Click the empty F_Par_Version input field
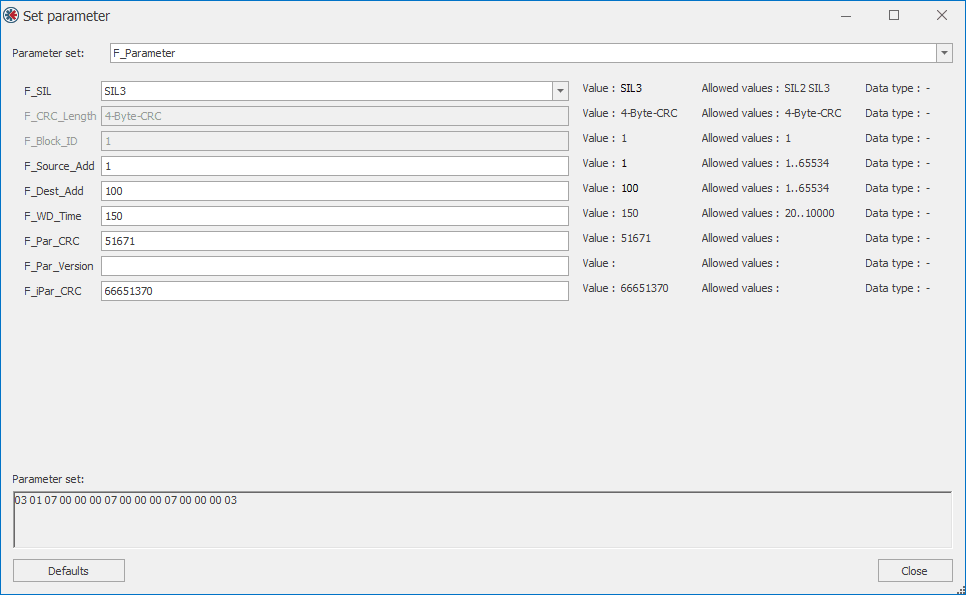 point(335,266)
